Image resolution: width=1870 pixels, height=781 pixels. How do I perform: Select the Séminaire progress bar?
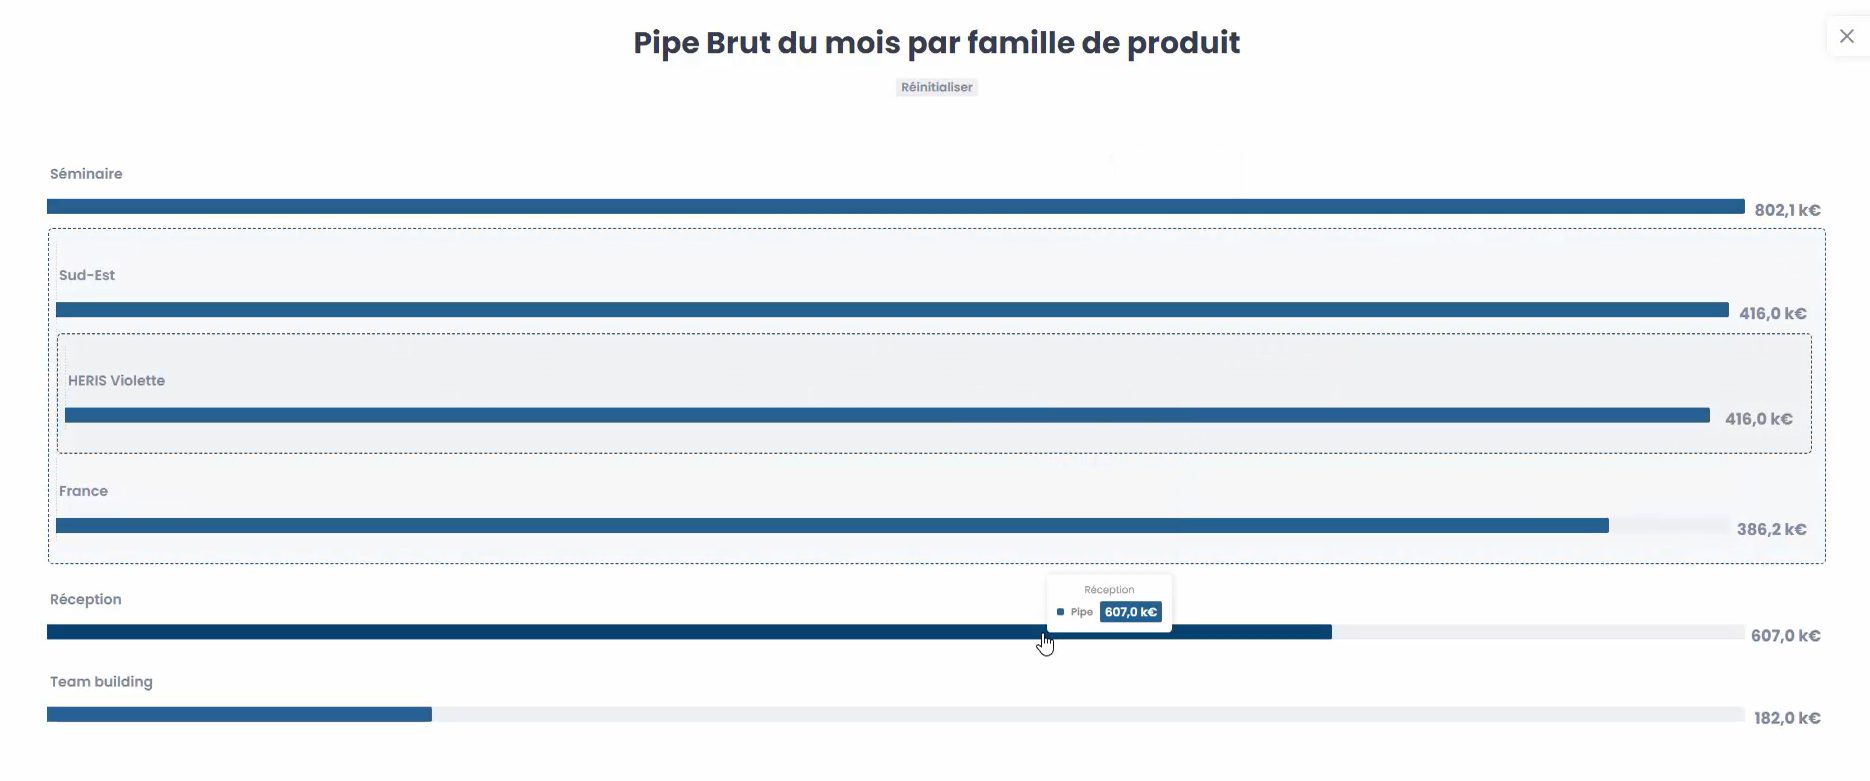tap(895, 207)
